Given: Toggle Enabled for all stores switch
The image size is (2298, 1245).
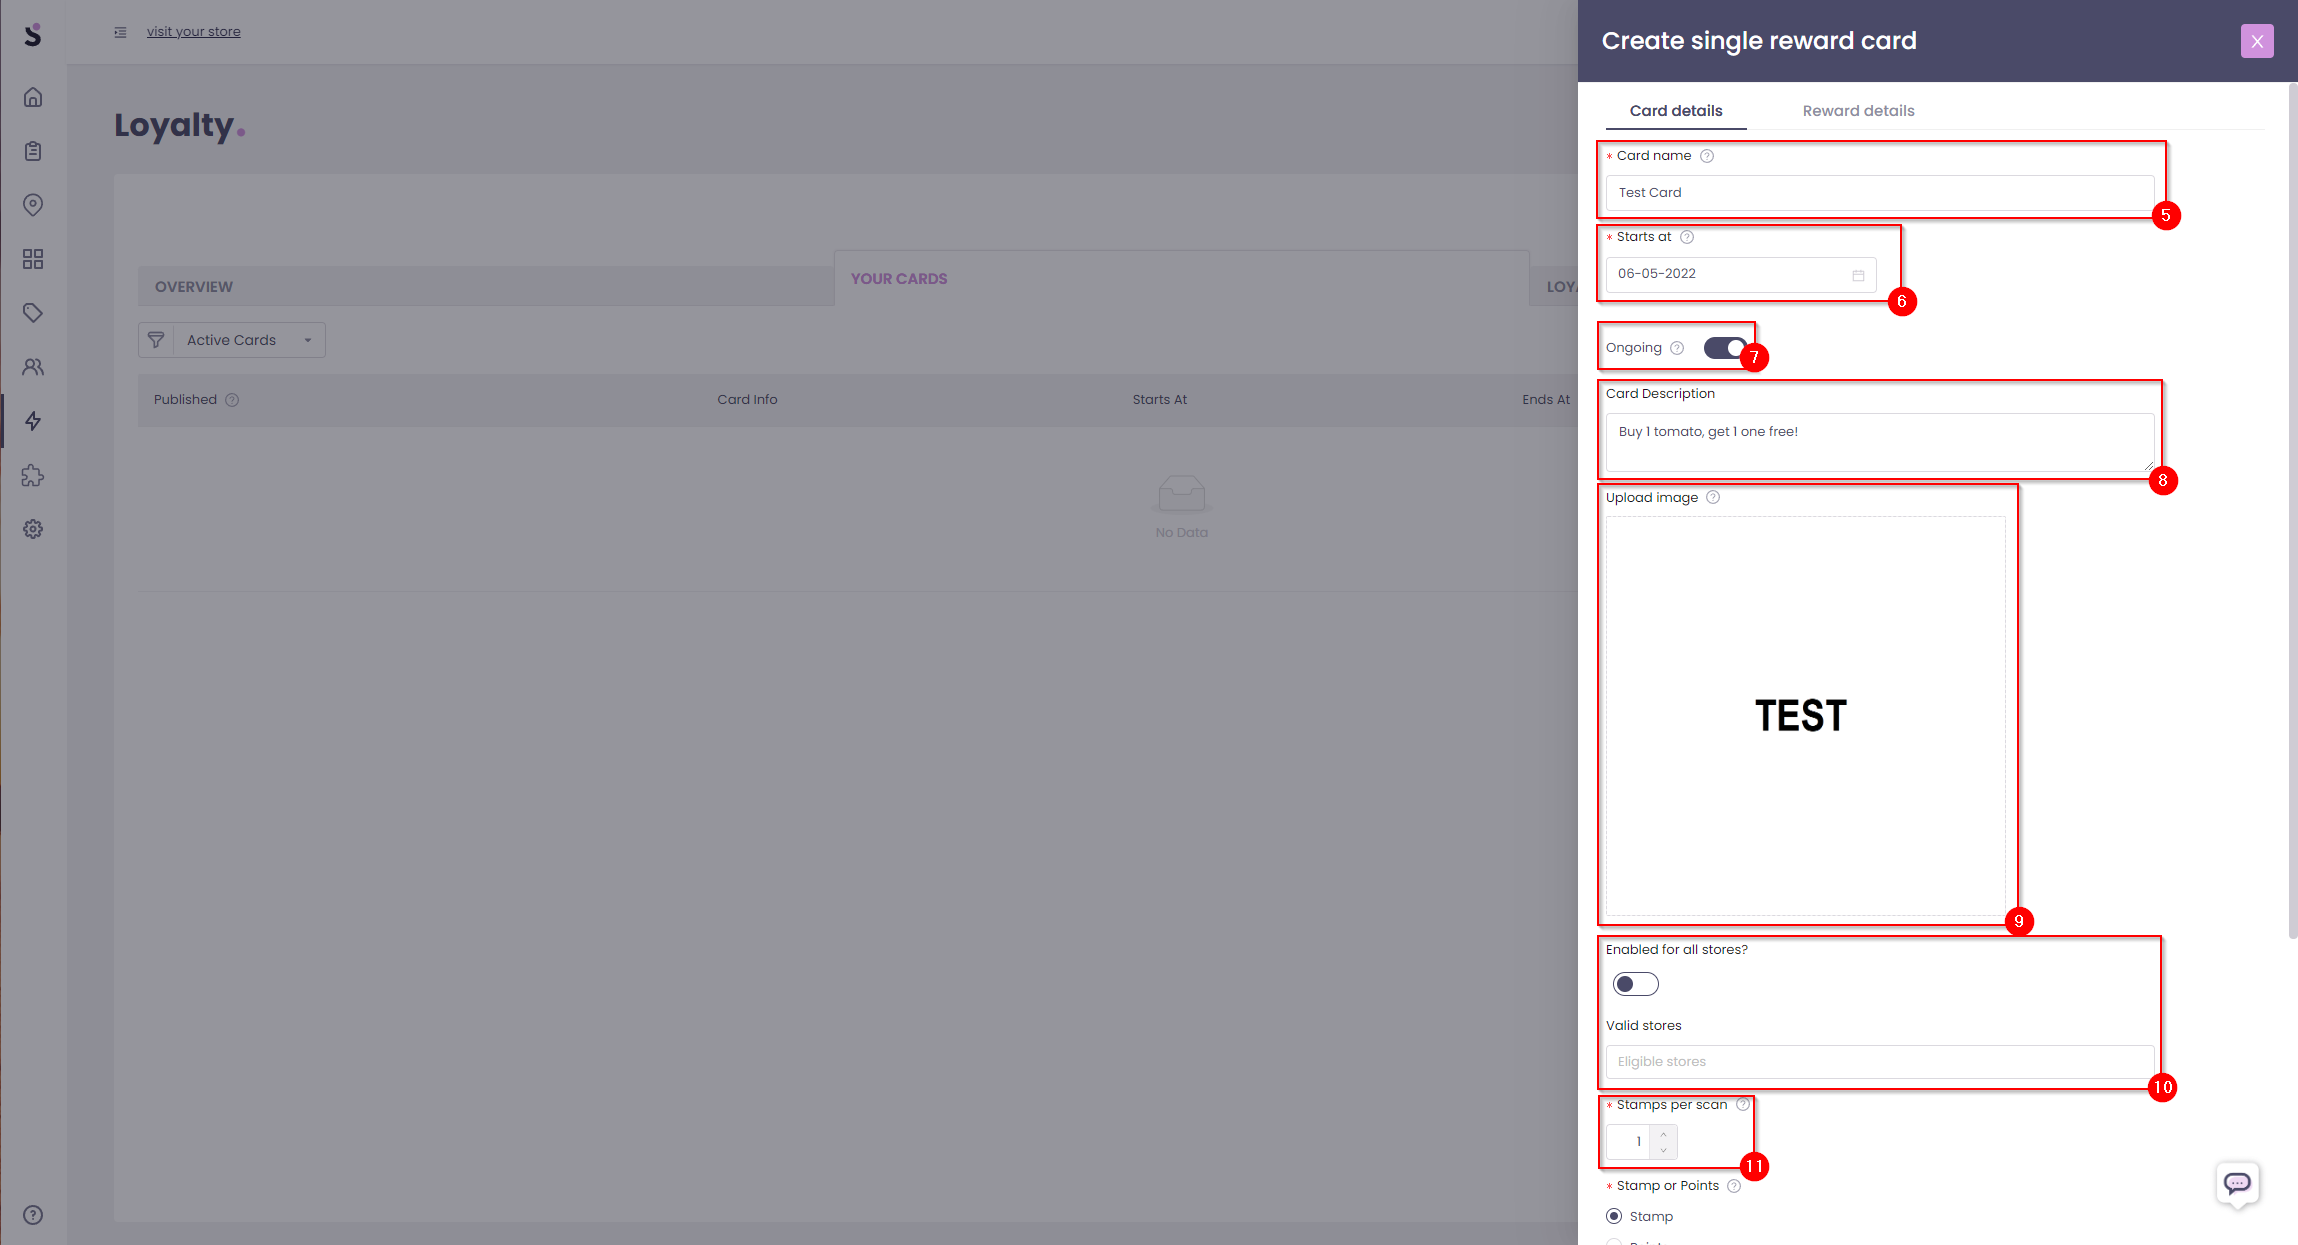Looking at the screenshot, I should coord(1636,984).
